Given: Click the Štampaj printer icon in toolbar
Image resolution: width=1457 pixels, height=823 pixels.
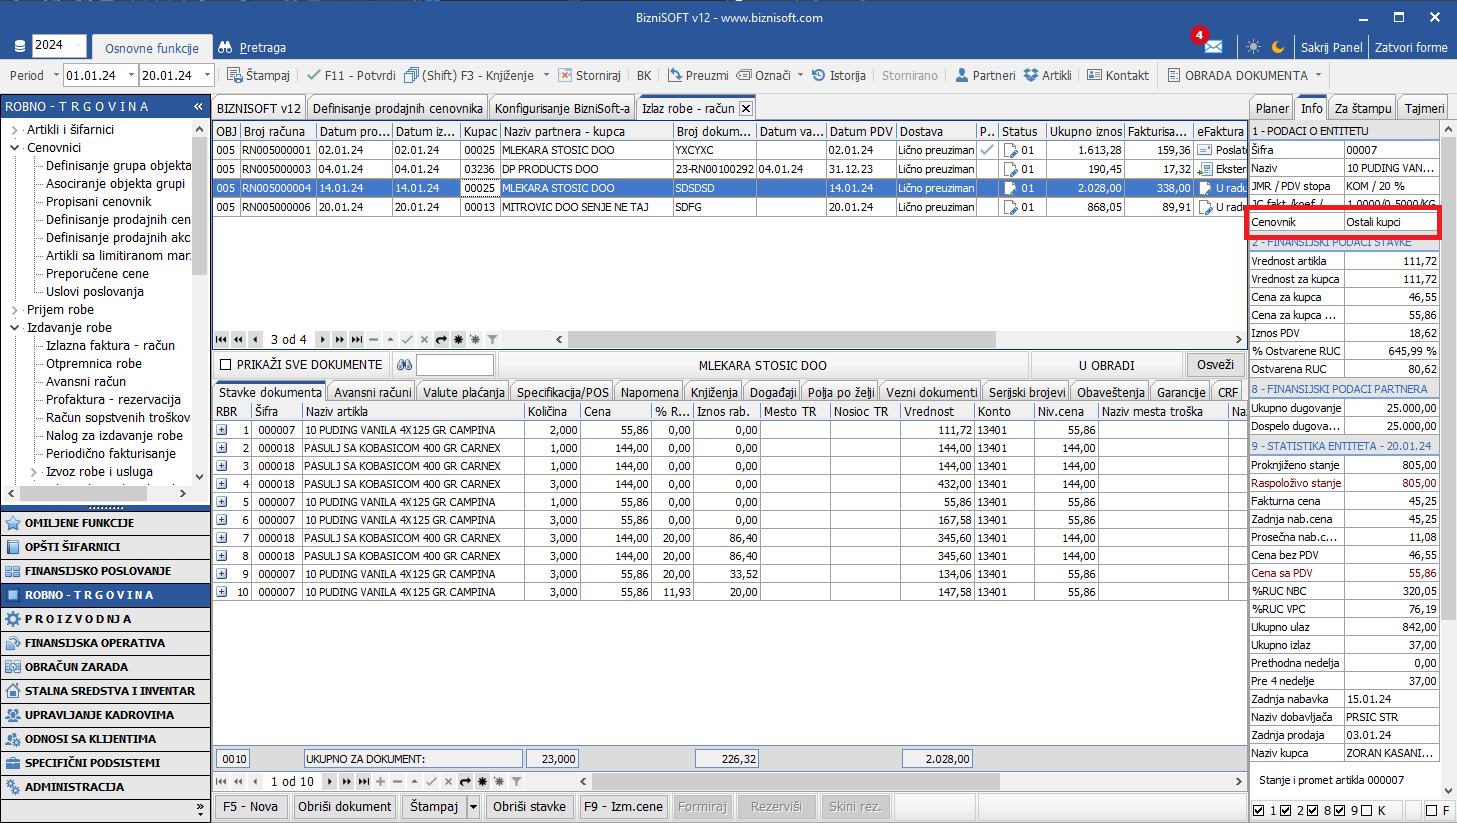Looking at the screenshot, I should coord(235,75).
